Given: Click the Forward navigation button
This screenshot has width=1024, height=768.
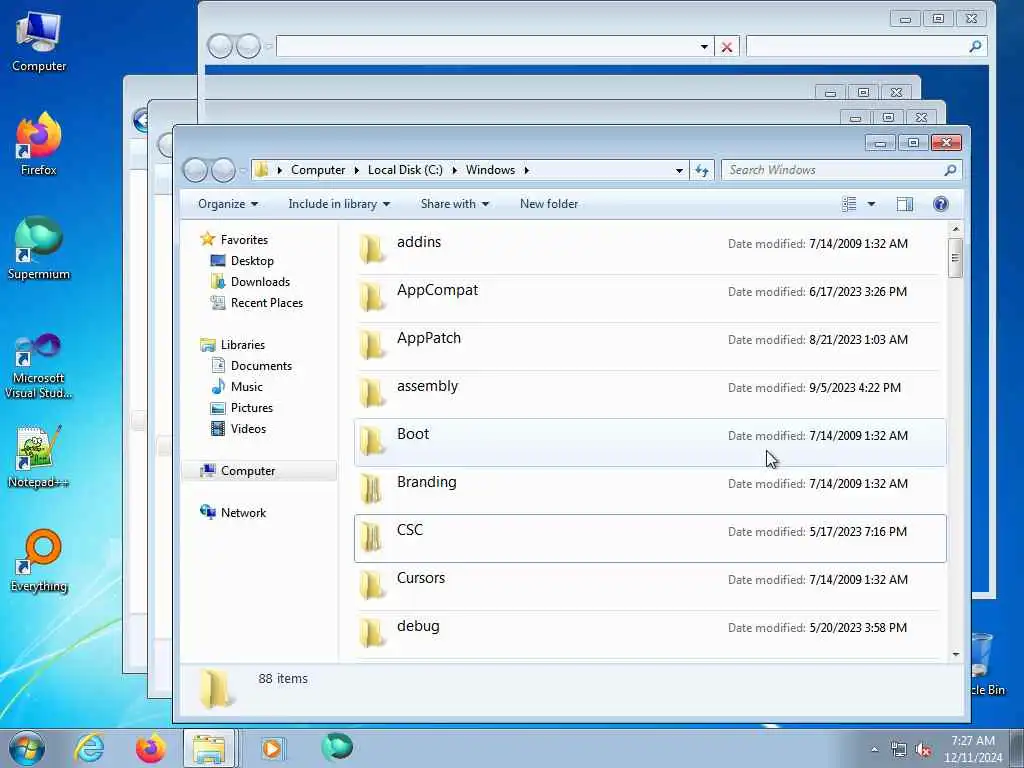Looking at the screenshot, I should coord(223,170).
